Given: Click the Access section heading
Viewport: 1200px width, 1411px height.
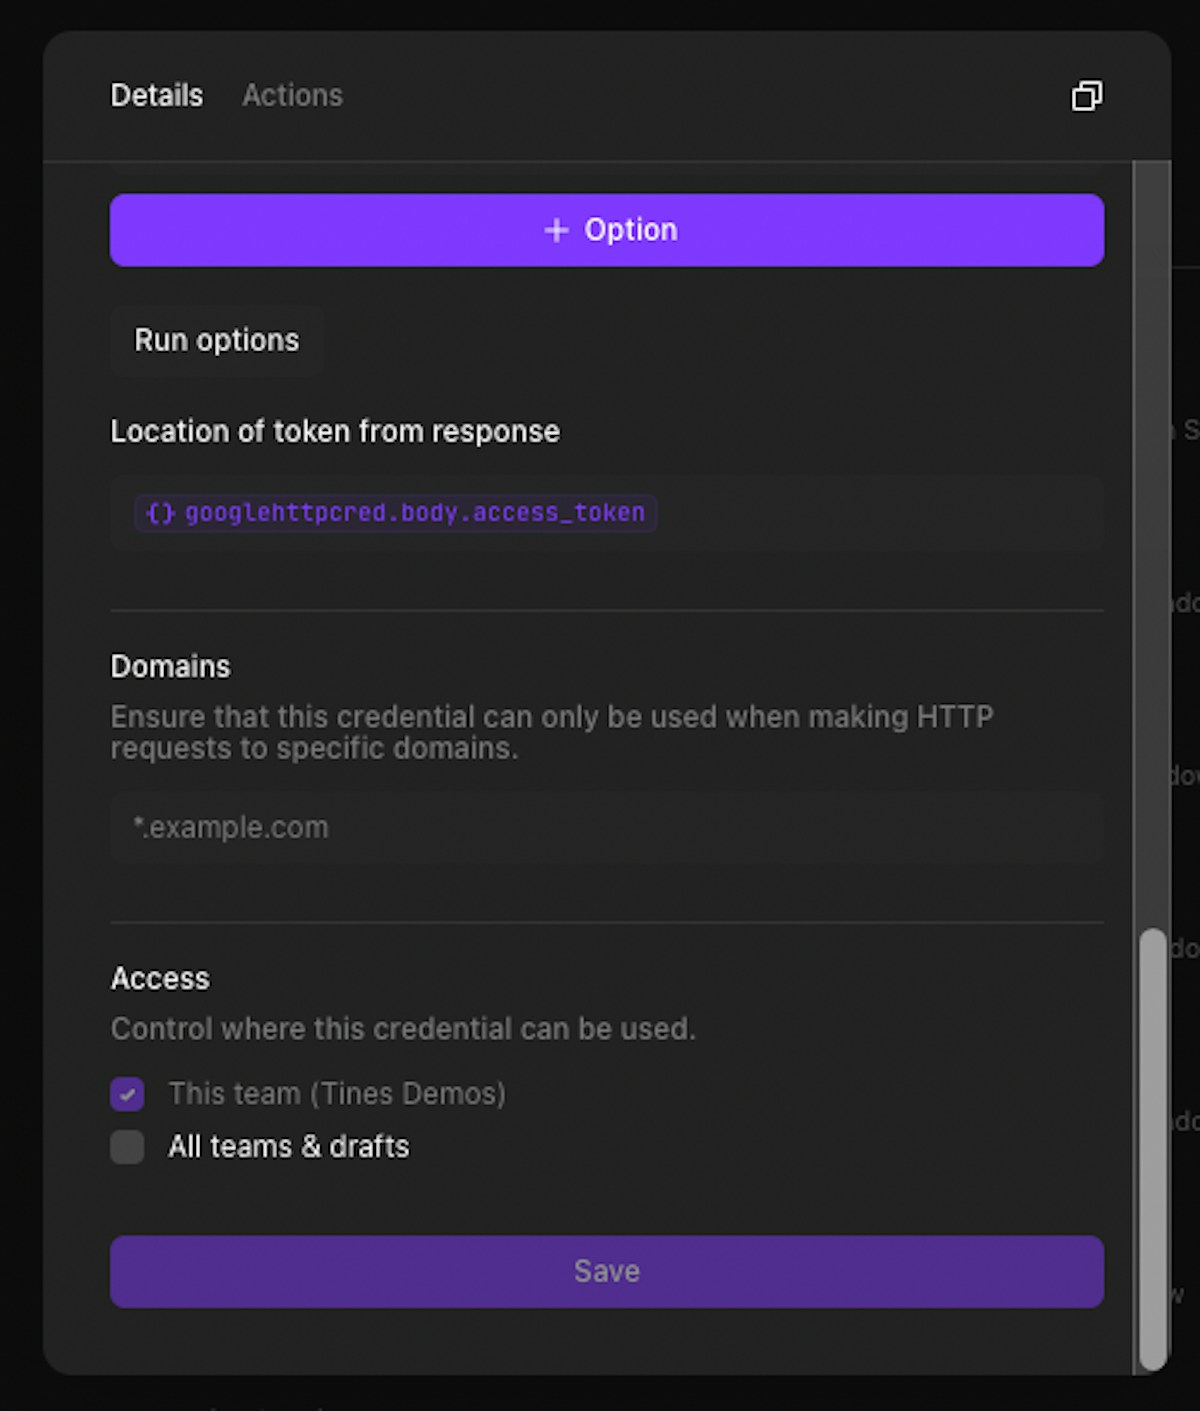Looking at the screenshot, I should pyautogui.click(x=160, y=978).
